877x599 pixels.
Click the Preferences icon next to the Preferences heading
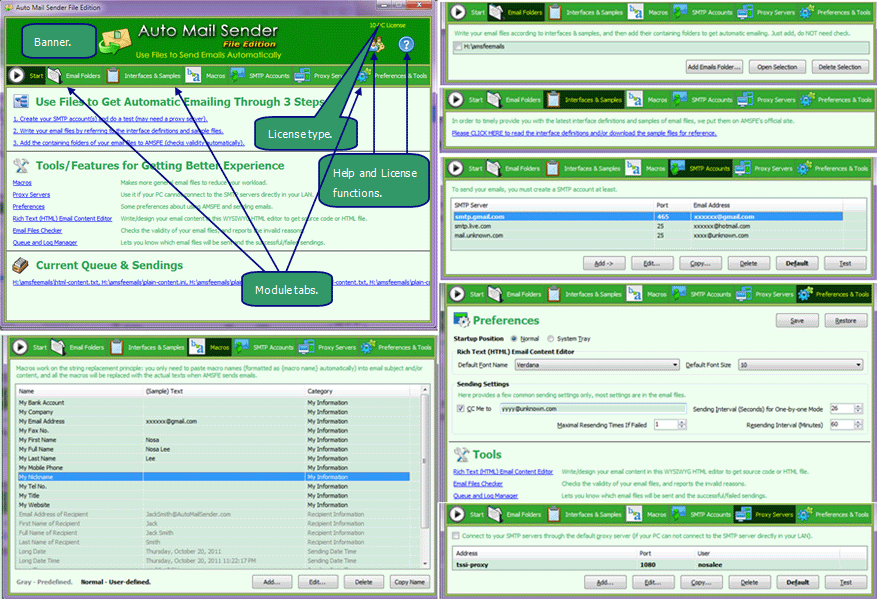[x=461, y=320]
